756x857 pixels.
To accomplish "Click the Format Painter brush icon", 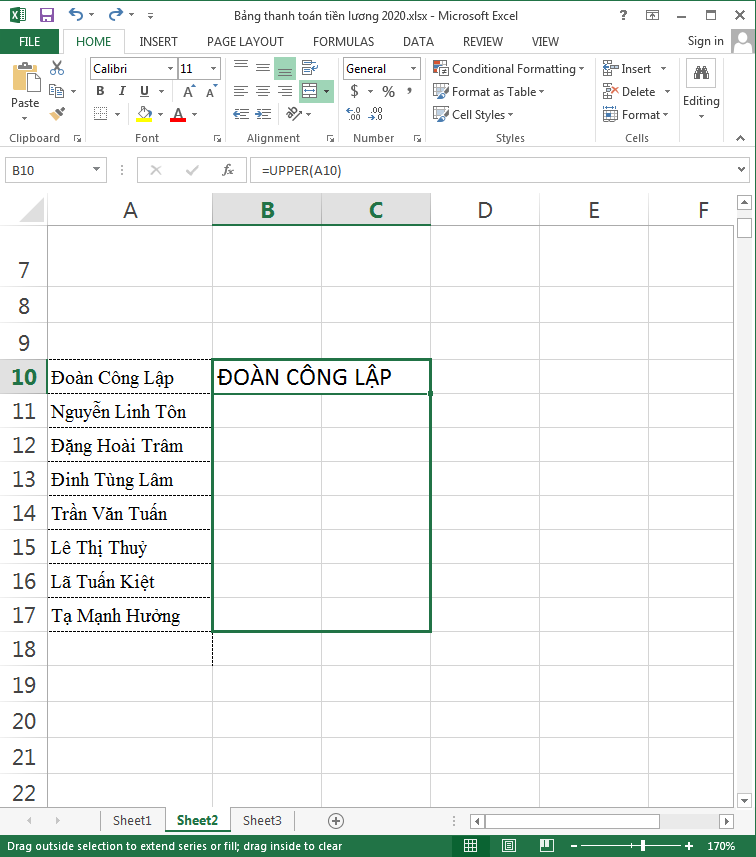I will (x=57, y=114).
